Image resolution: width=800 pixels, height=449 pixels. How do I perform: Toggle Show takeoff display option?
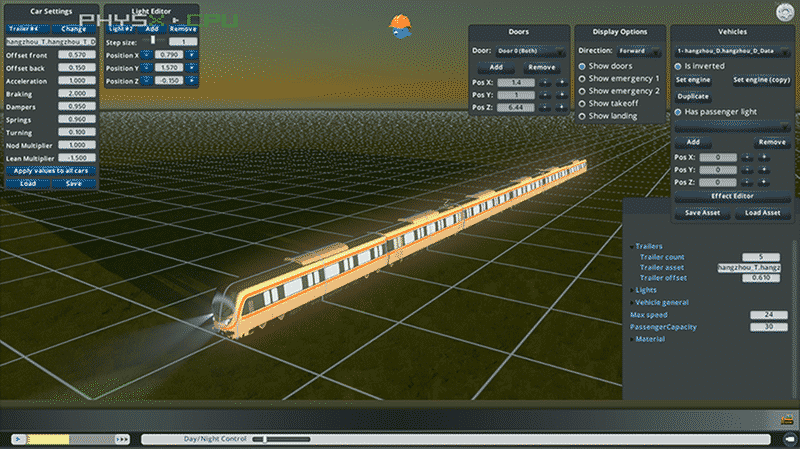(x=582, y=103)
